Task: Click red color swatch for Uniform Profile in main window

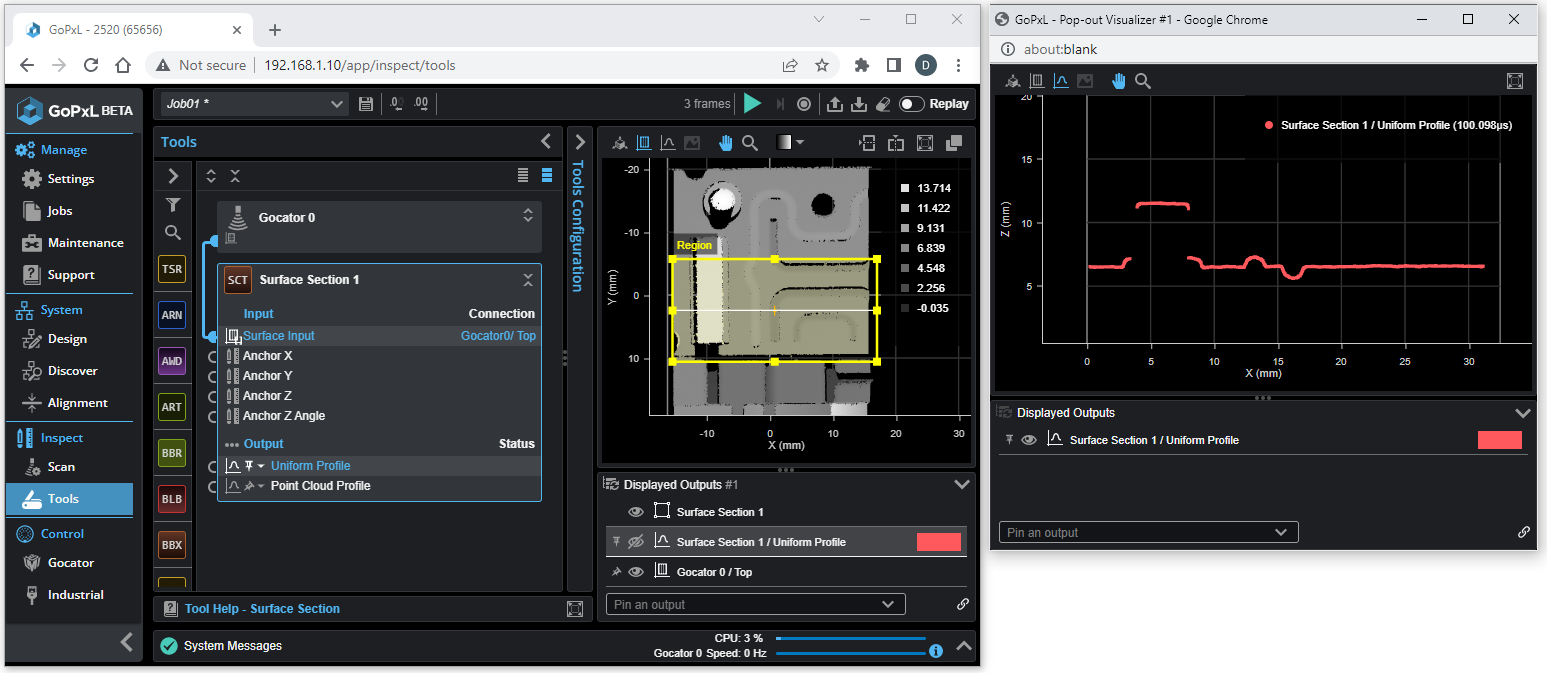Action: click(x=939, y=542)
